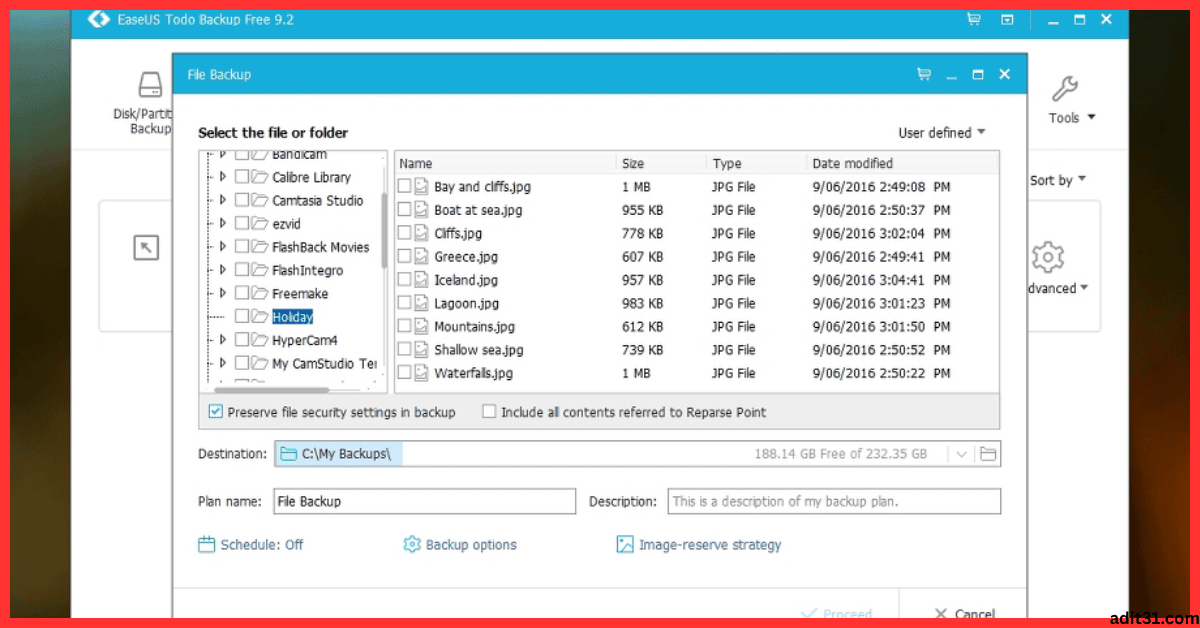Click the Disk/Partition Backup icon
The width and height of the screenshot is (1200, 628).
149,85
